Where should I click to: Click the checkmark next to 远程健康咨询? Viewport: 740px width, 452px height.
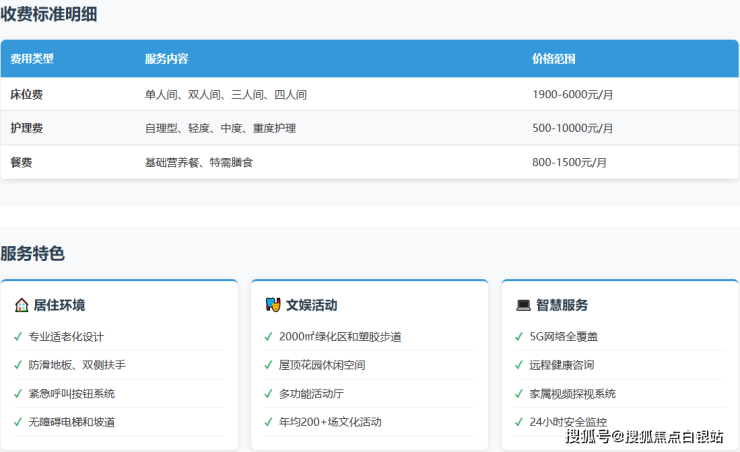tap(519, 365)
